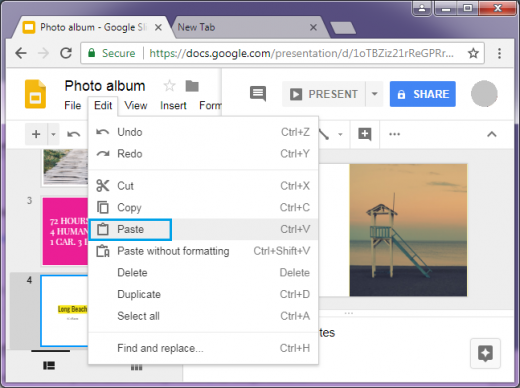This screenshot has height=388, width=520.
Task: Choose Paste in the Edit menu
Action: [203, 229]
